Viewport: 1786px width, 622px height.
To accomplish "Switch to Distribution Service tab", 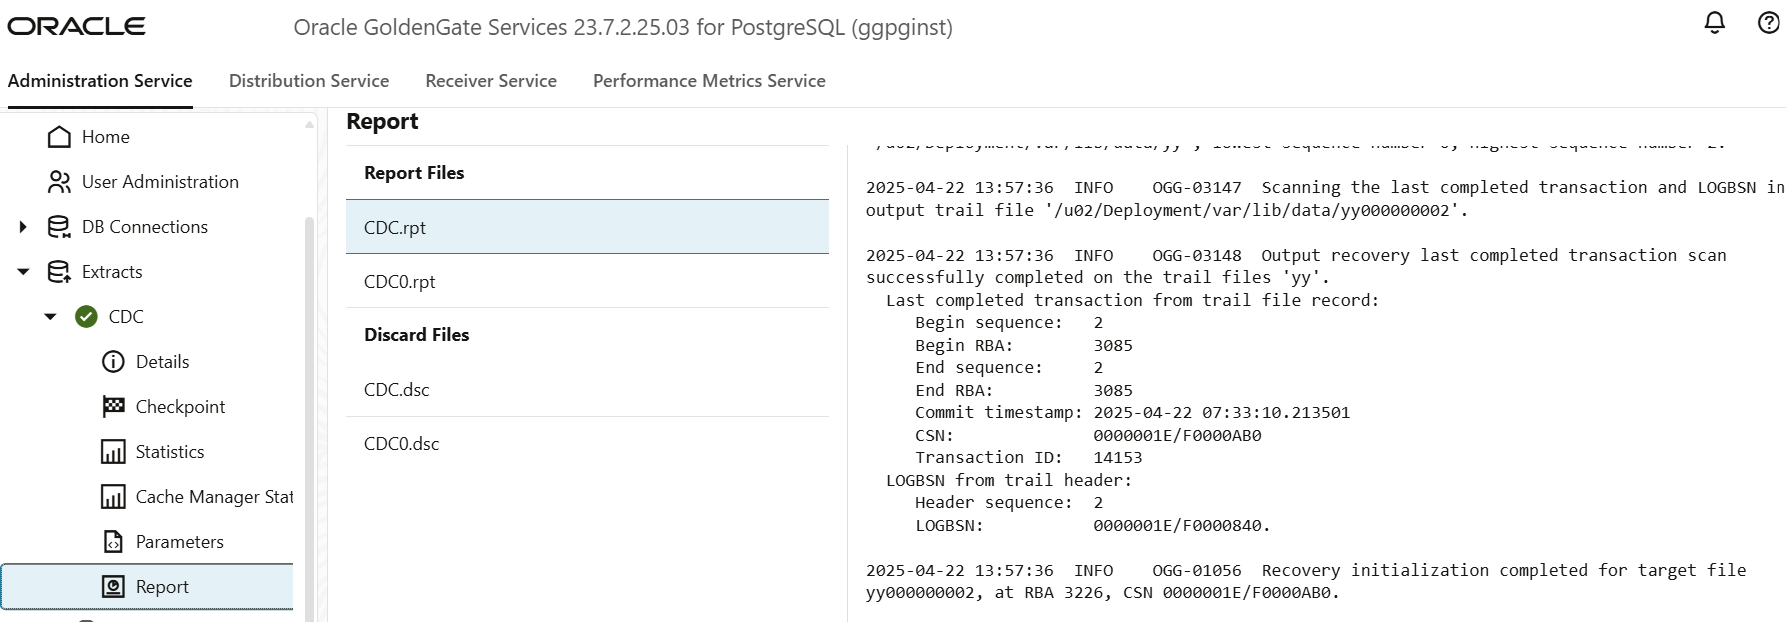I will pyautogui.click(x=309, y=81).
